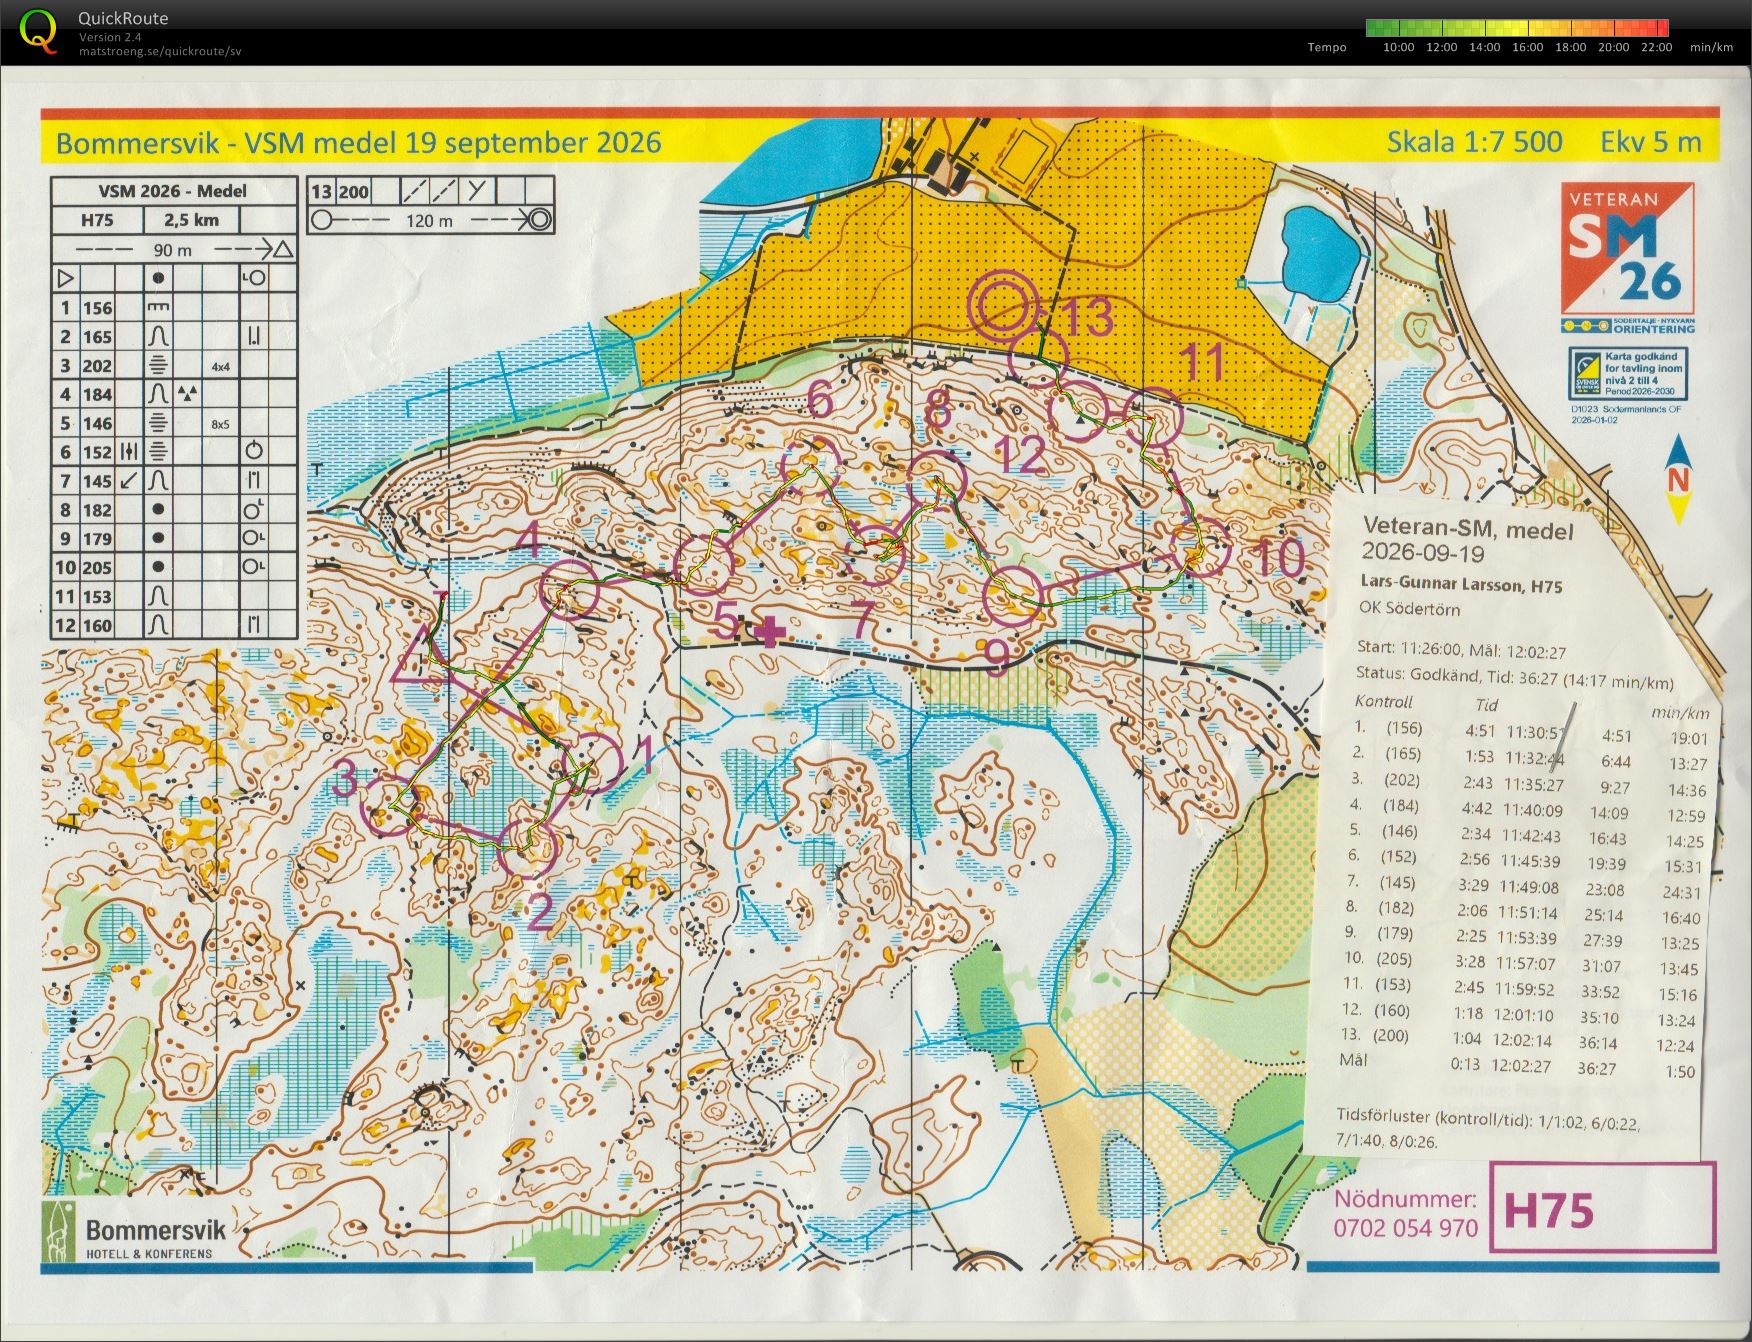Click the 'Veteran-SM, medel' result heading
The height and width of the screenshot is (1342, 1752).
click(x=1468, y=528)
